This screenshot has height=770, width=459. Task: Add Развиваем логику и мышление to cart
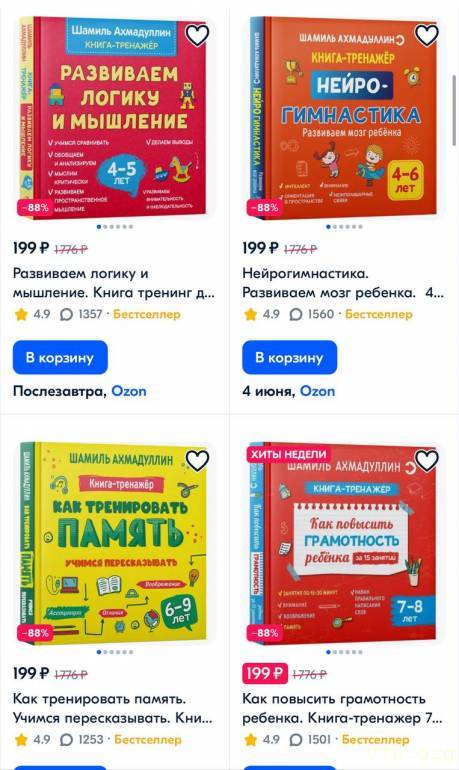pyautogui.click(x=60, y=358)
